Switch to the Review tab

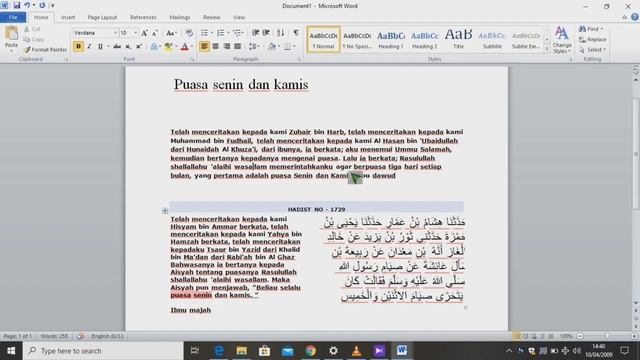point(211,18)
